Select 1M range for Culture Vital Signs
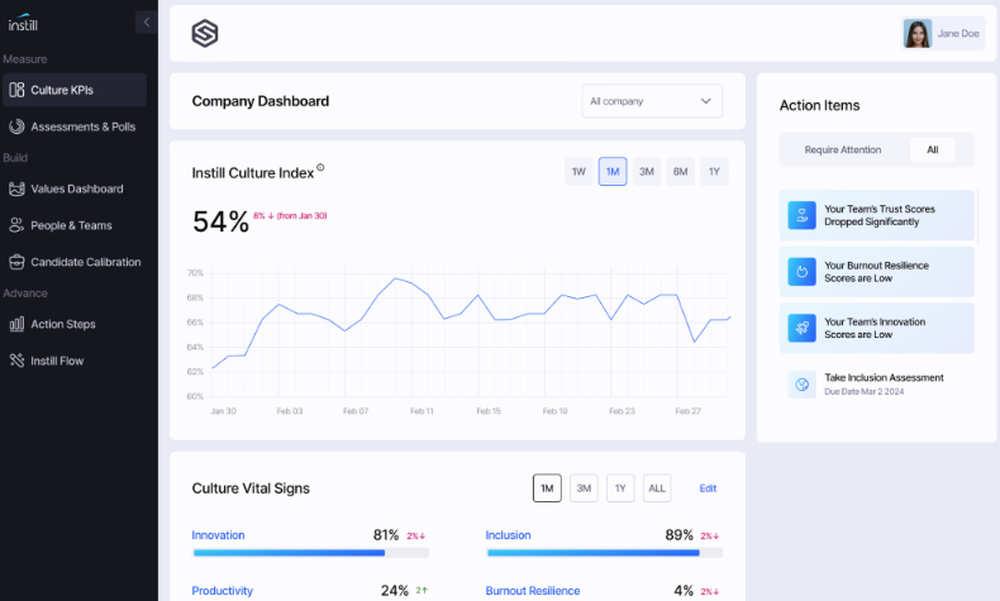 [547, 488]
